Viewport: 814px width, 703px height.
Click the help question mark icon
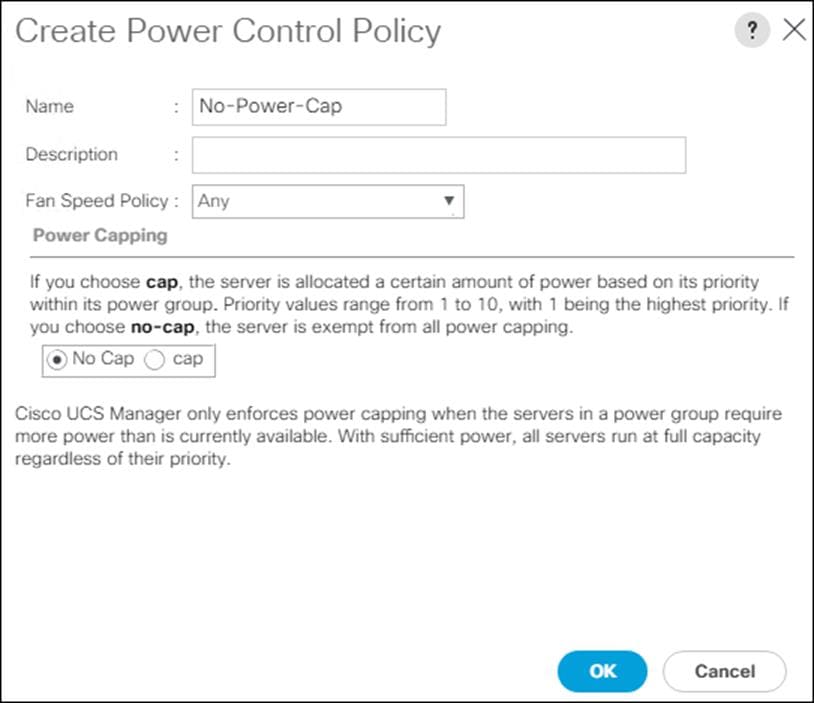(752, 30)
